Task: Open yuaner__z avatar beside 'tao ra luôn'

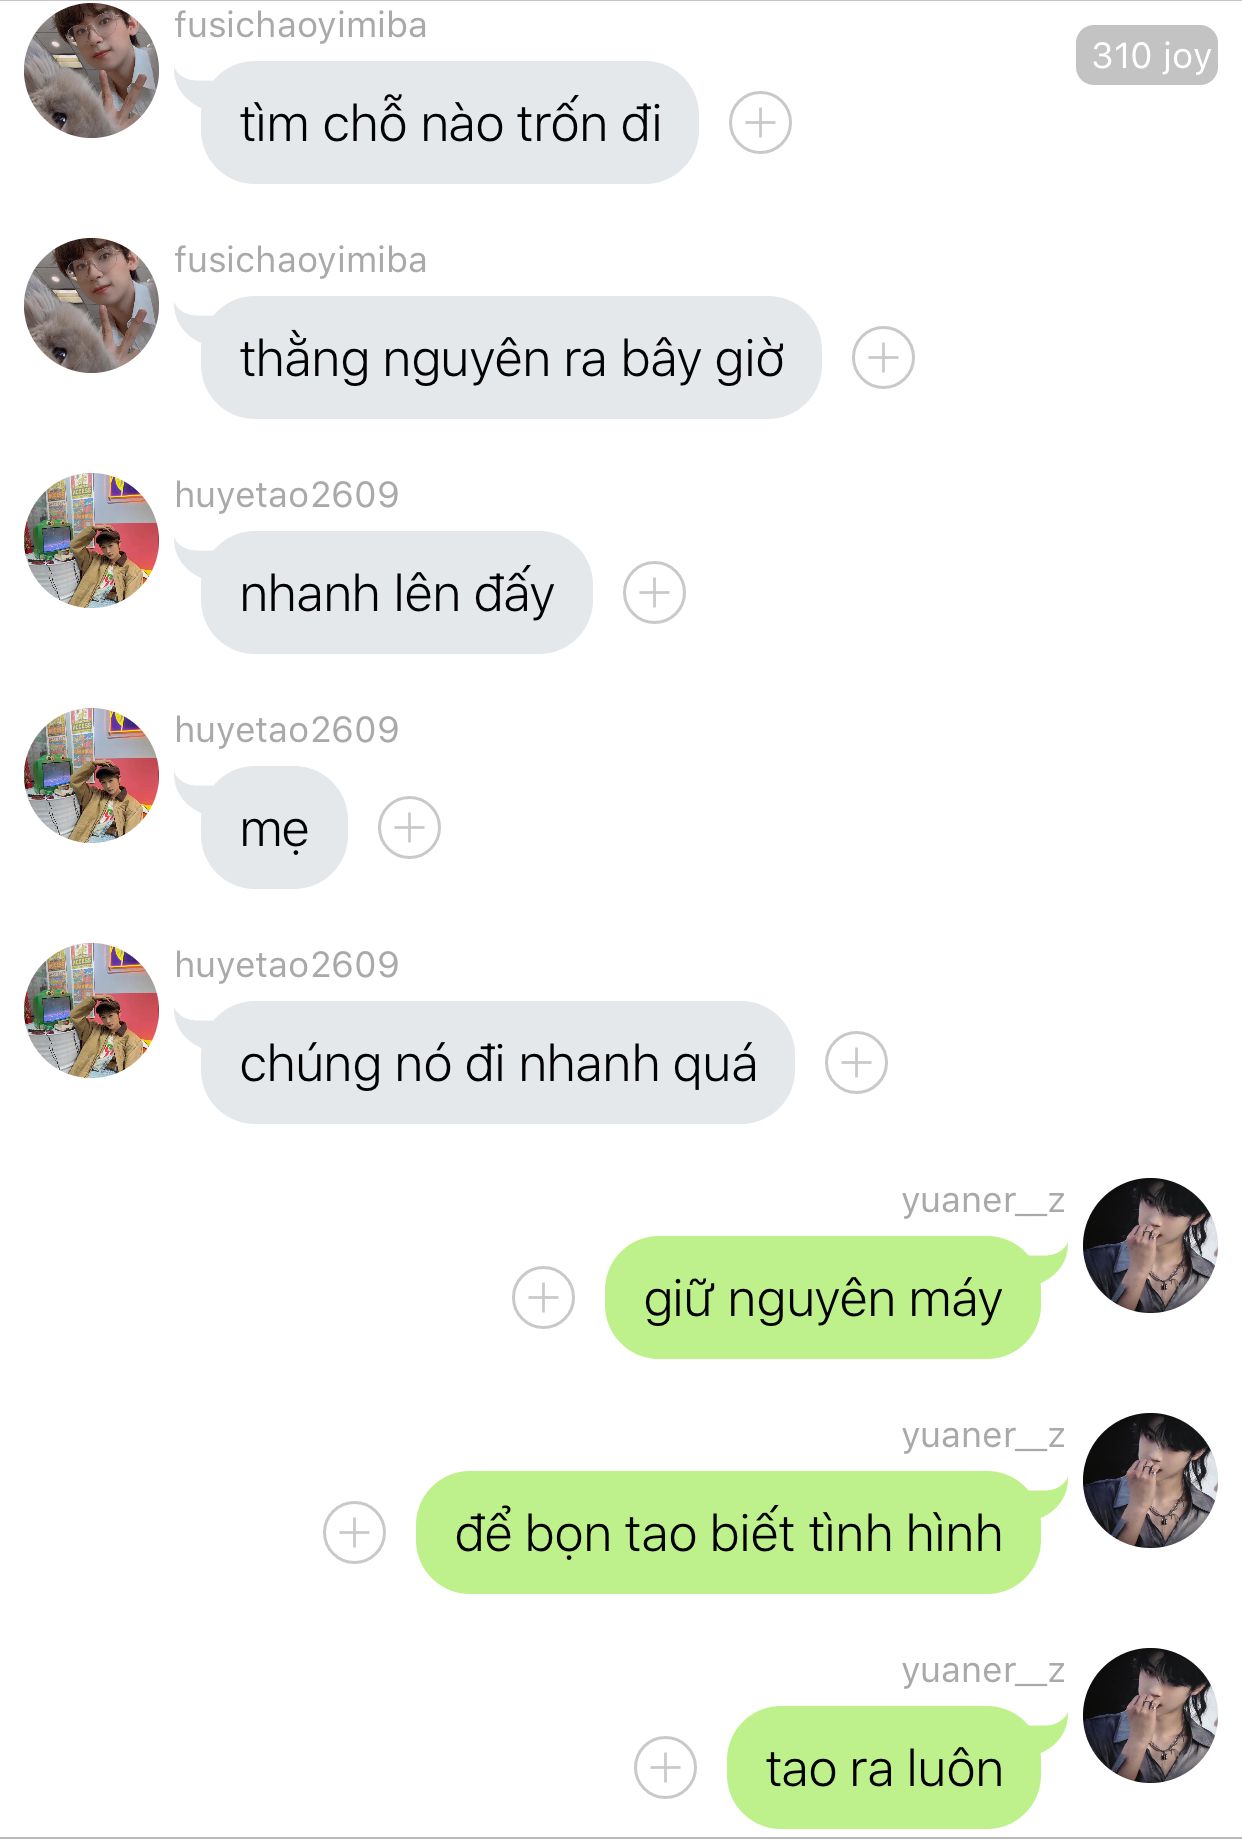Action: (1150, 1715)
